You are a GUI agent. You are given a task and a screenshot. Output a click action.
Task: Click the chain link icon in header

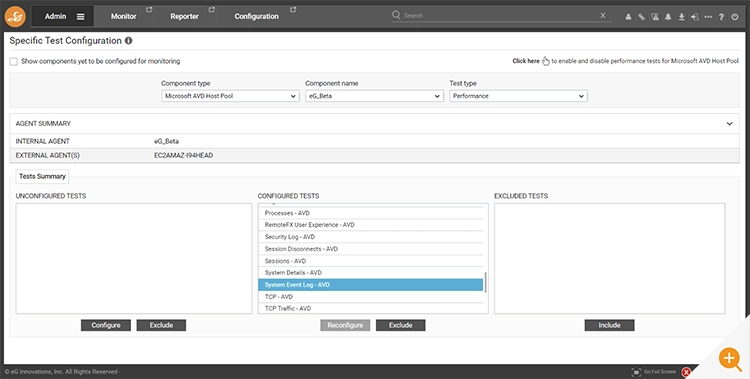pyautogui.click(x=641, y=17)
